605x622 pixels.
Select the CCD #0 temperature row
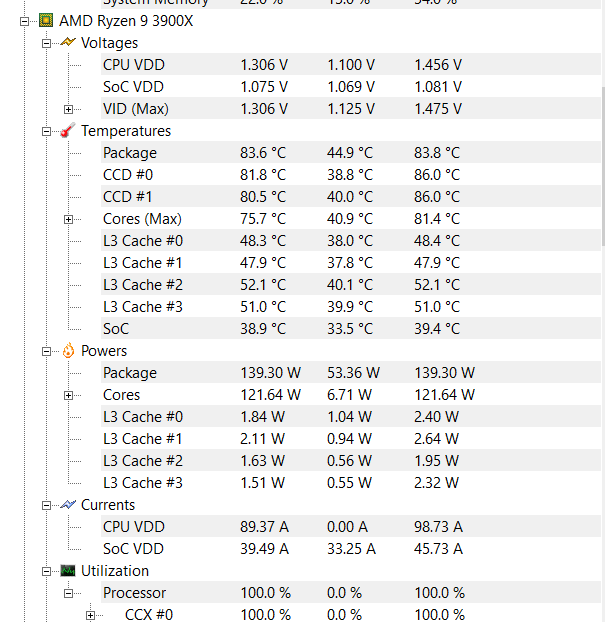[351, 175]
